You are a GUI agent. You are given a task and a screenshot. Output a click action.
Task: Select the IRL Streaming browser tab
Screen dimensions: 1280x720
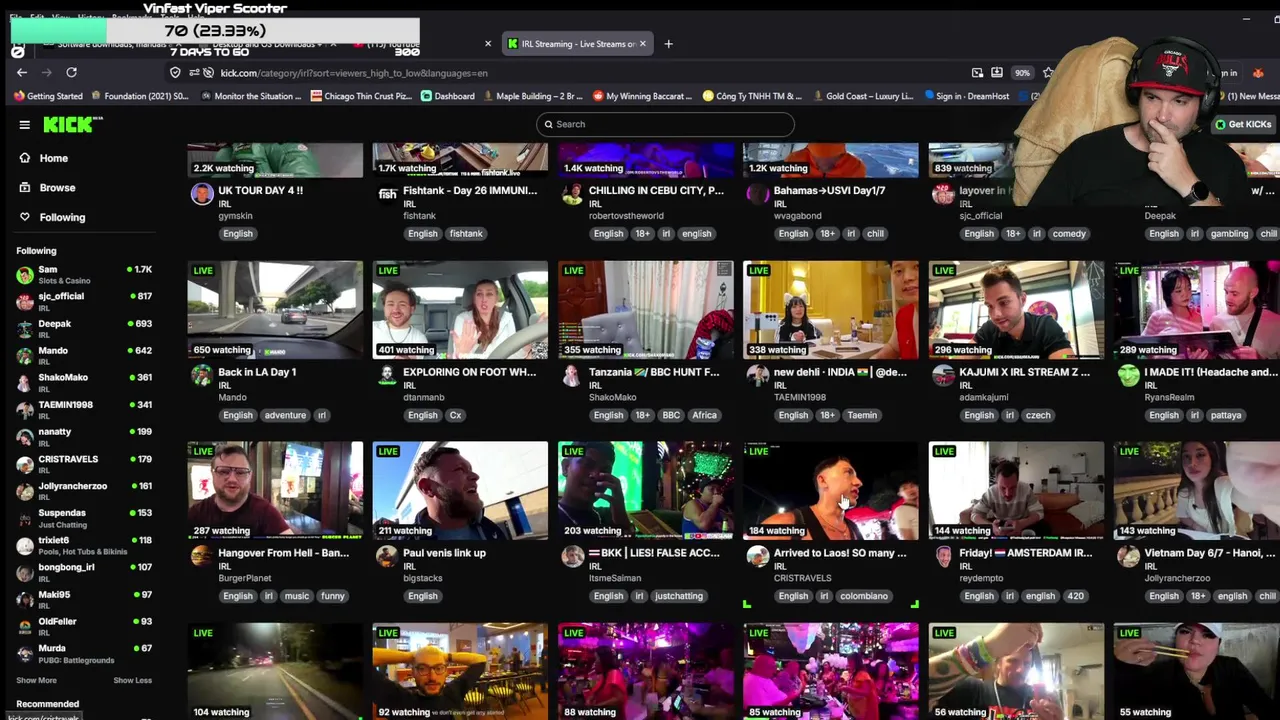(x=577, y=44)
